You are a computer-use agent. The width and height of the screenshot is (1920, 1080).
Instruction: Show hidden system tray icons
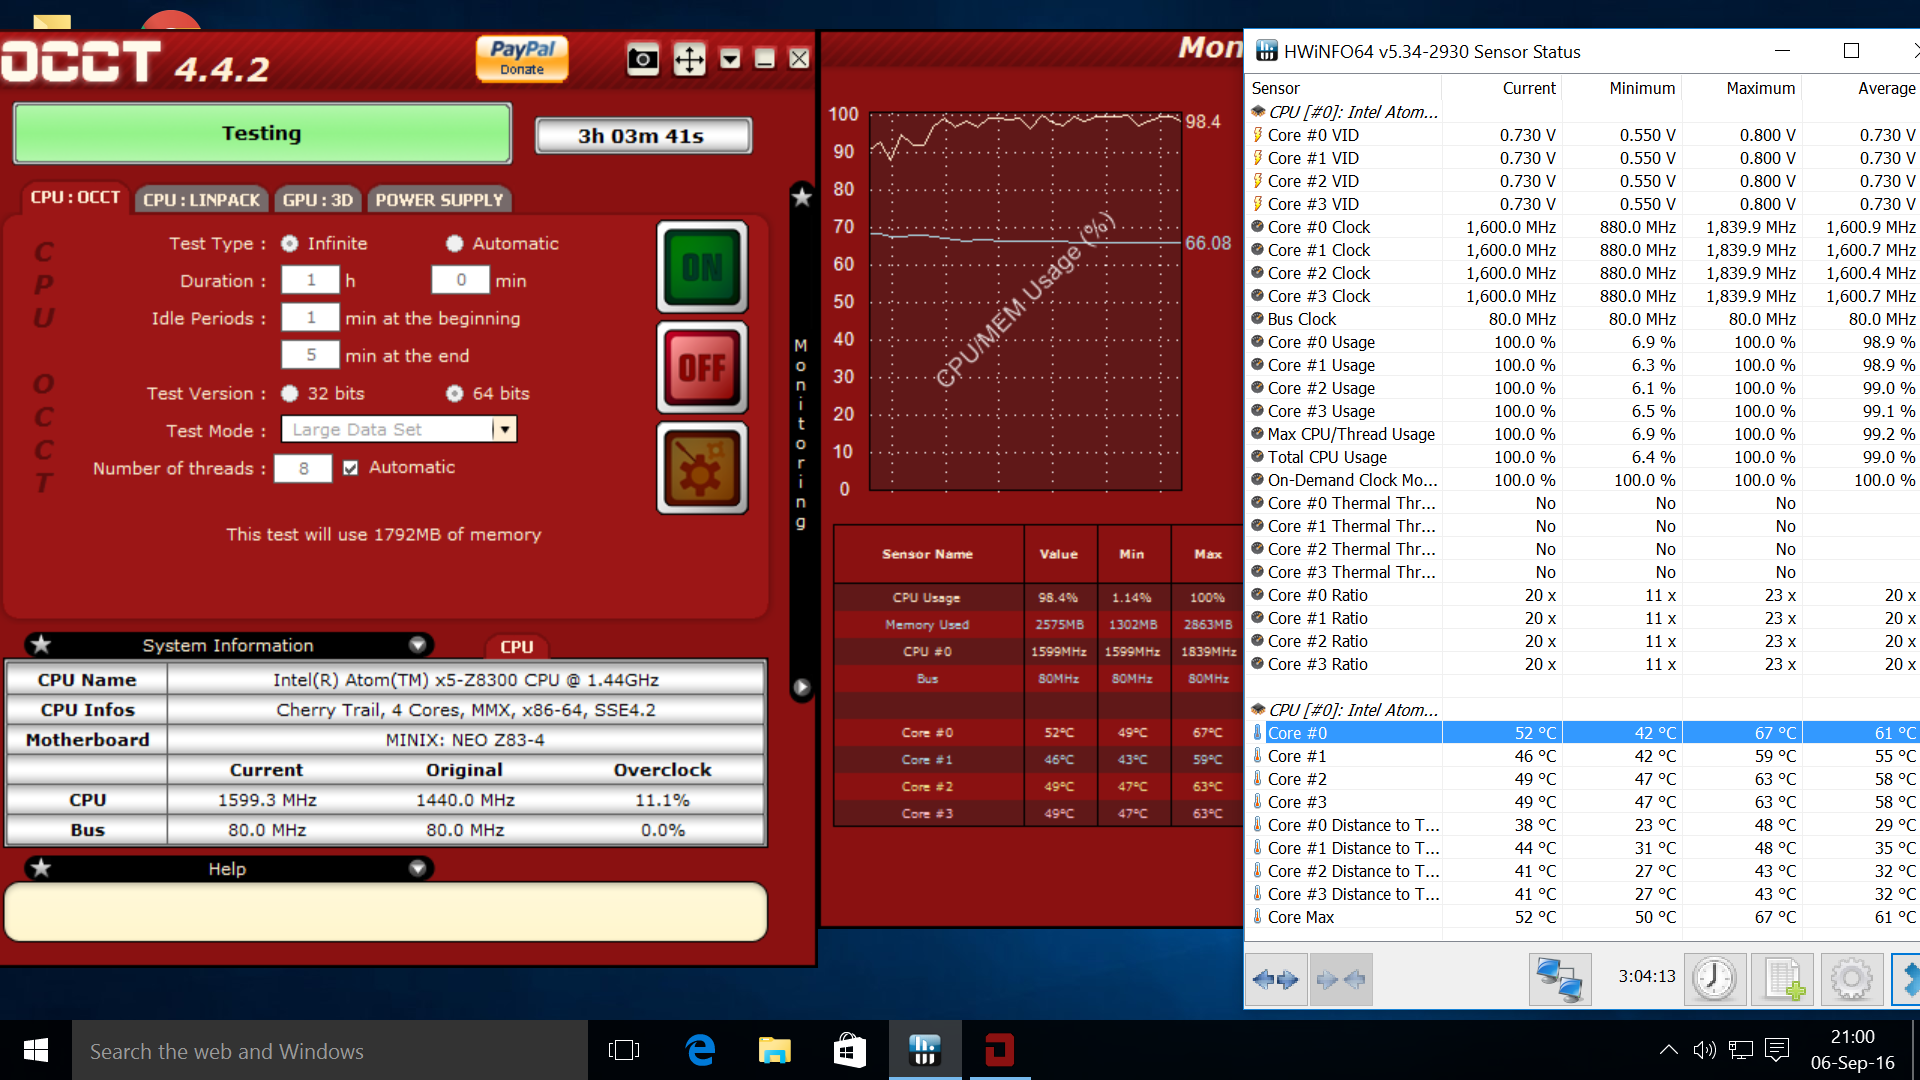1668,1050
